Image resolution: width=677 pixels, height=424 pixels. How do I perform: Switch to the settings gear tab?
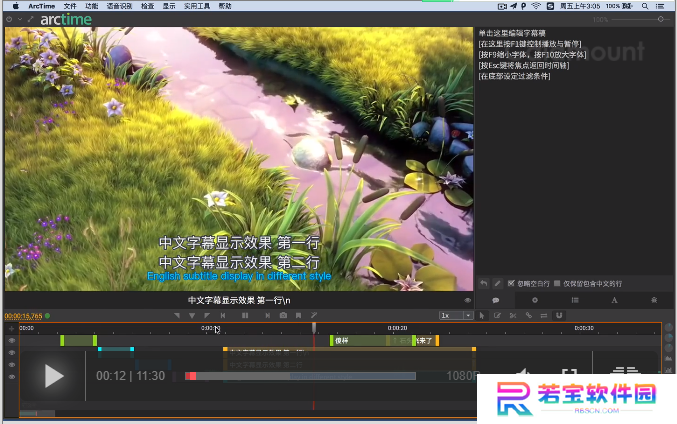coord(535,300)
